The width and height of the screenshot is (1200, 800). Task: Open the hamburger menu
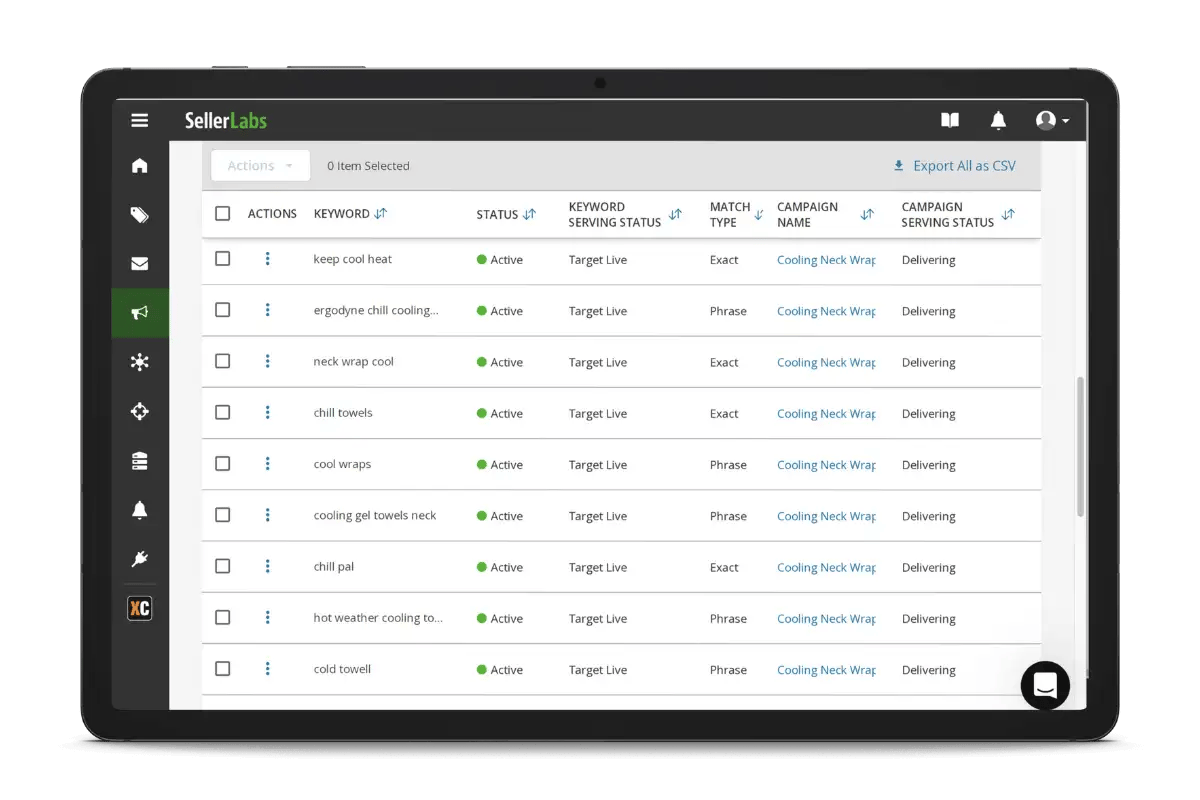tap(140, 121)
